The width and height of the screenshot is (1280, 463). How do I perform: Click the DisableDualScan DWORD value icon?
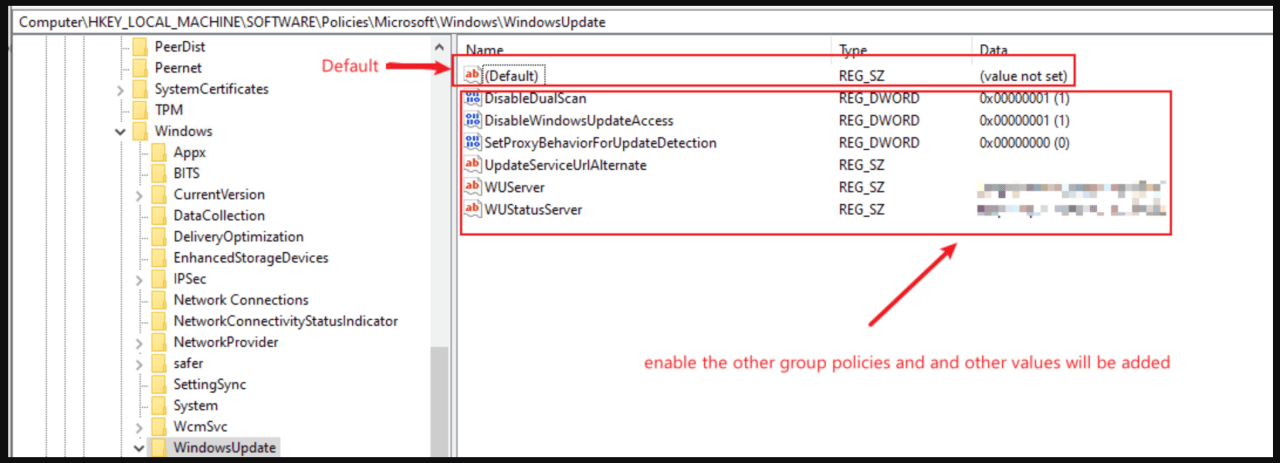[x=473, y=99]
